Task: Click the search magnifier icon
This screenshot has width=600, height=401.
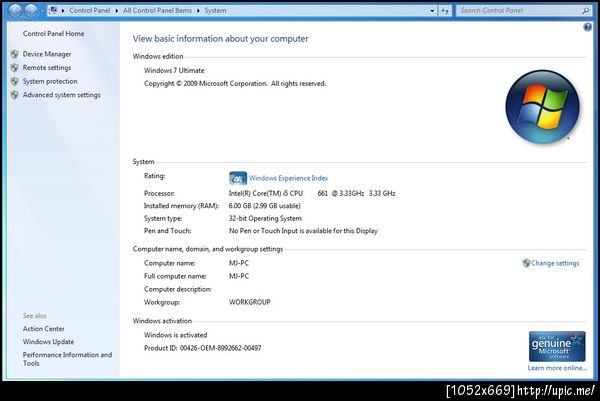Action: [x=585, y=11]
